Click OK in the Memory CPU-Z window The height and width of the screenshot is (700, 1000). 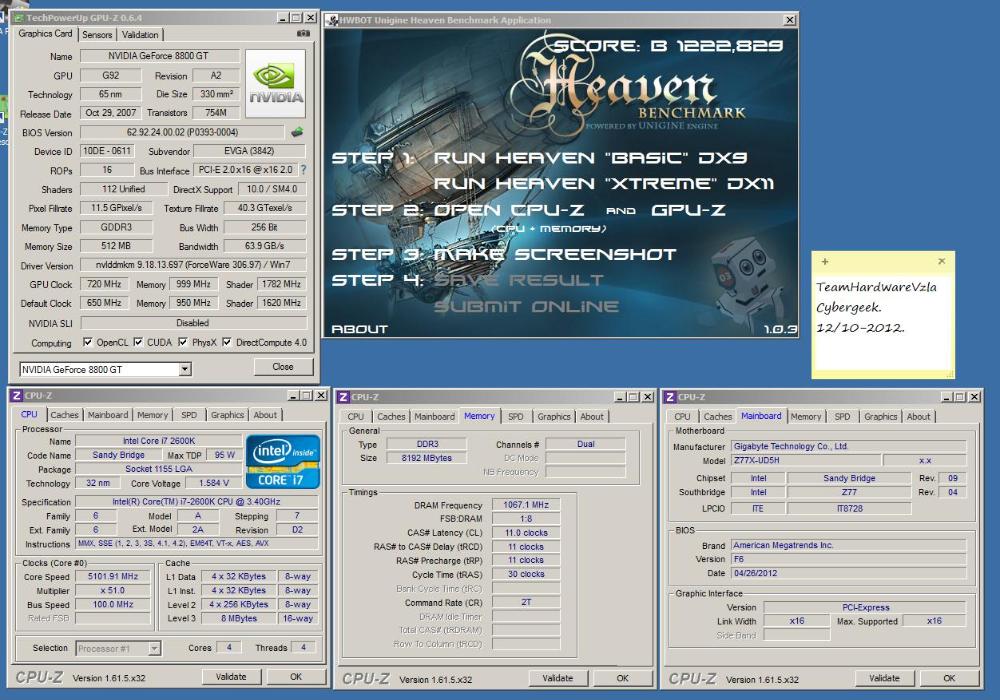pyautogui.click(x=622, y=678)
